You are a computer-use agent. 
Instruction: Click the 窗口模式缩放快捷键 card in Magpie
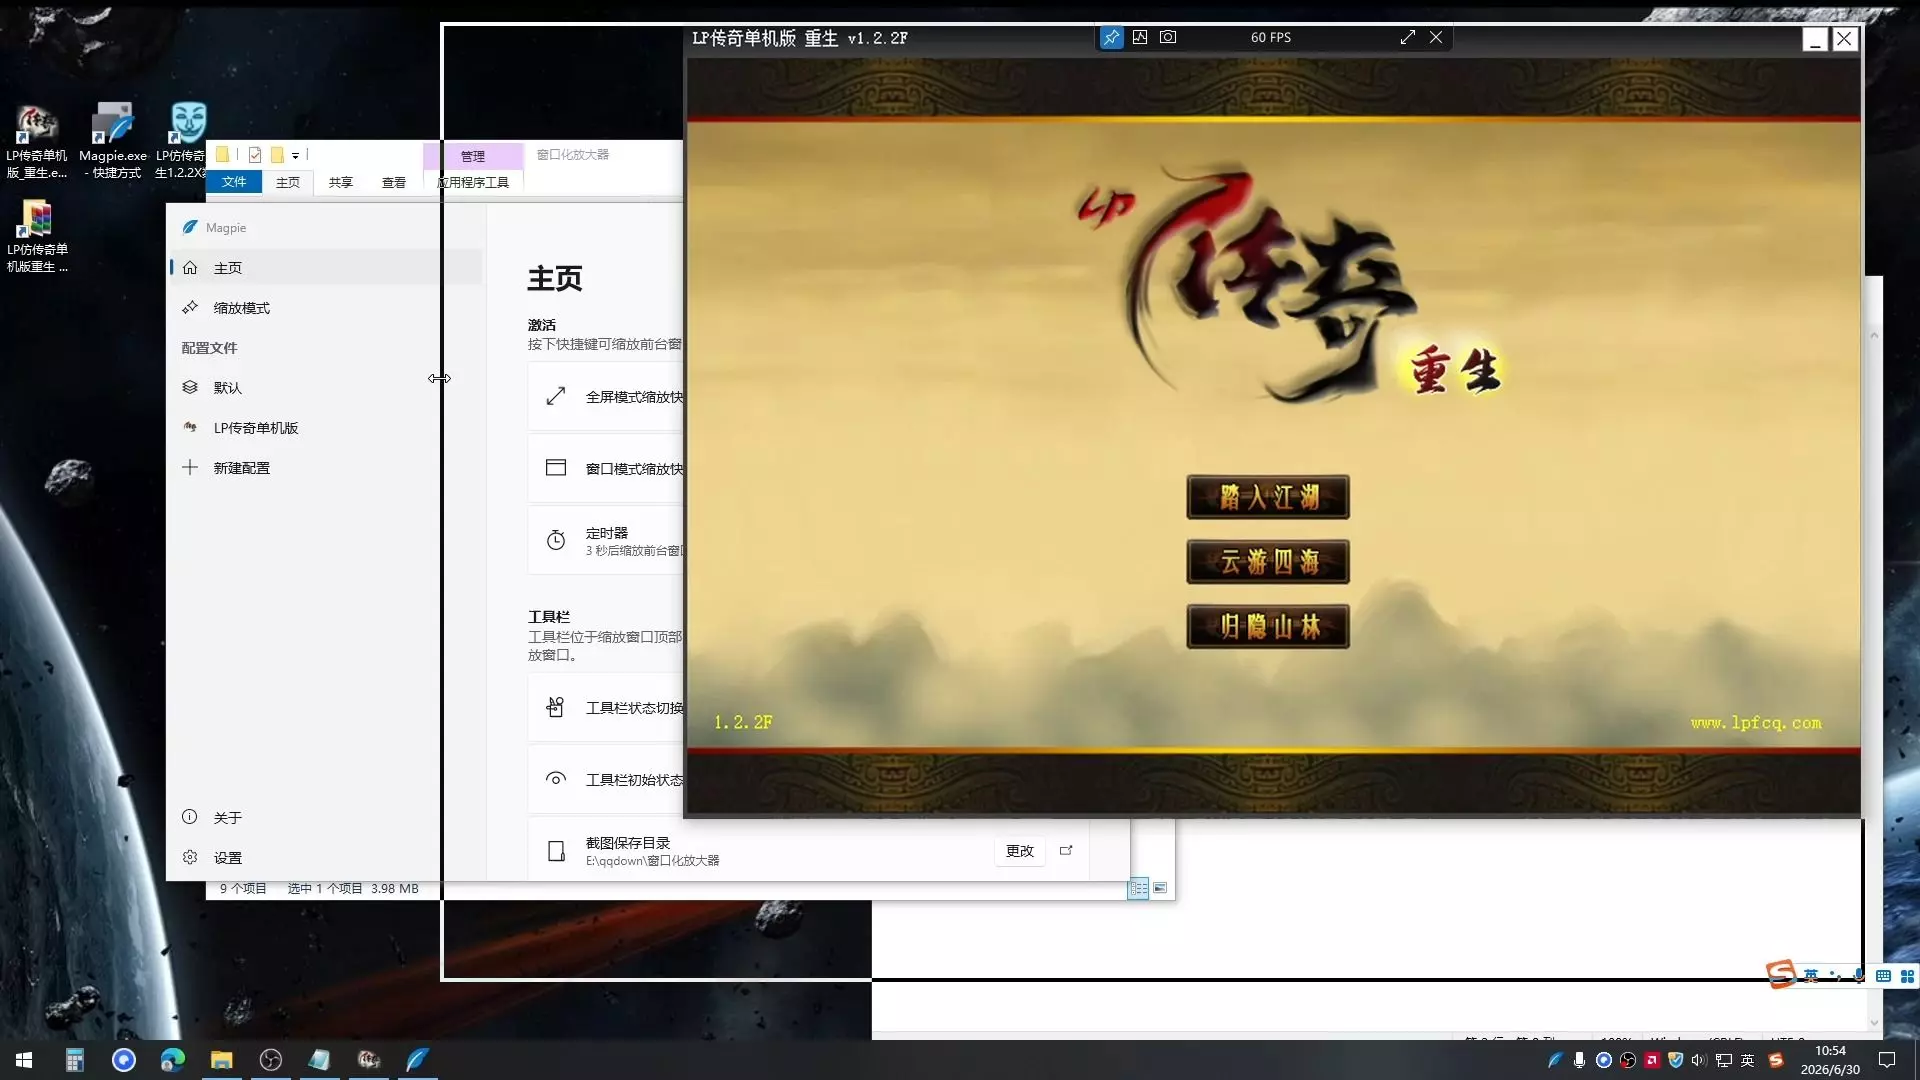(606, 468)
